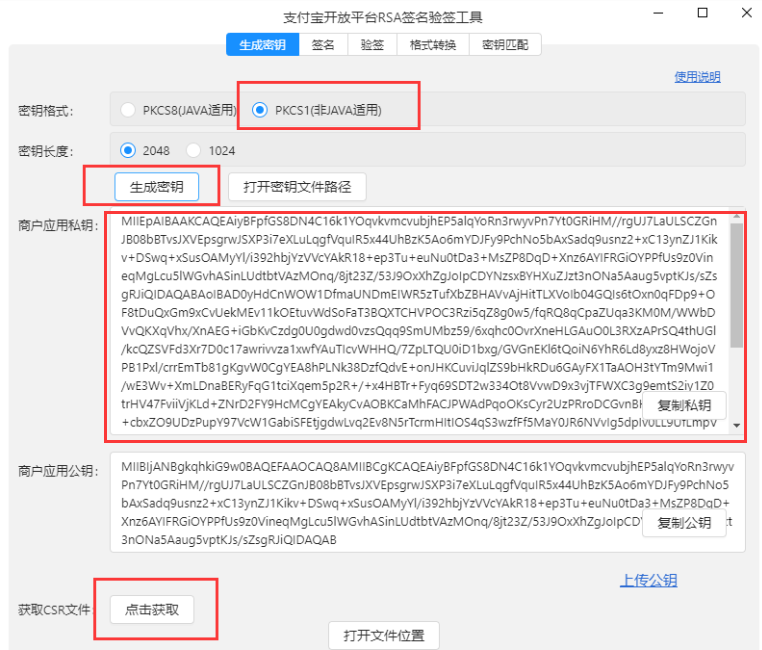Copy public key with 复制公钥
This screenshot has width=762, height=650.
pos(684,523)
